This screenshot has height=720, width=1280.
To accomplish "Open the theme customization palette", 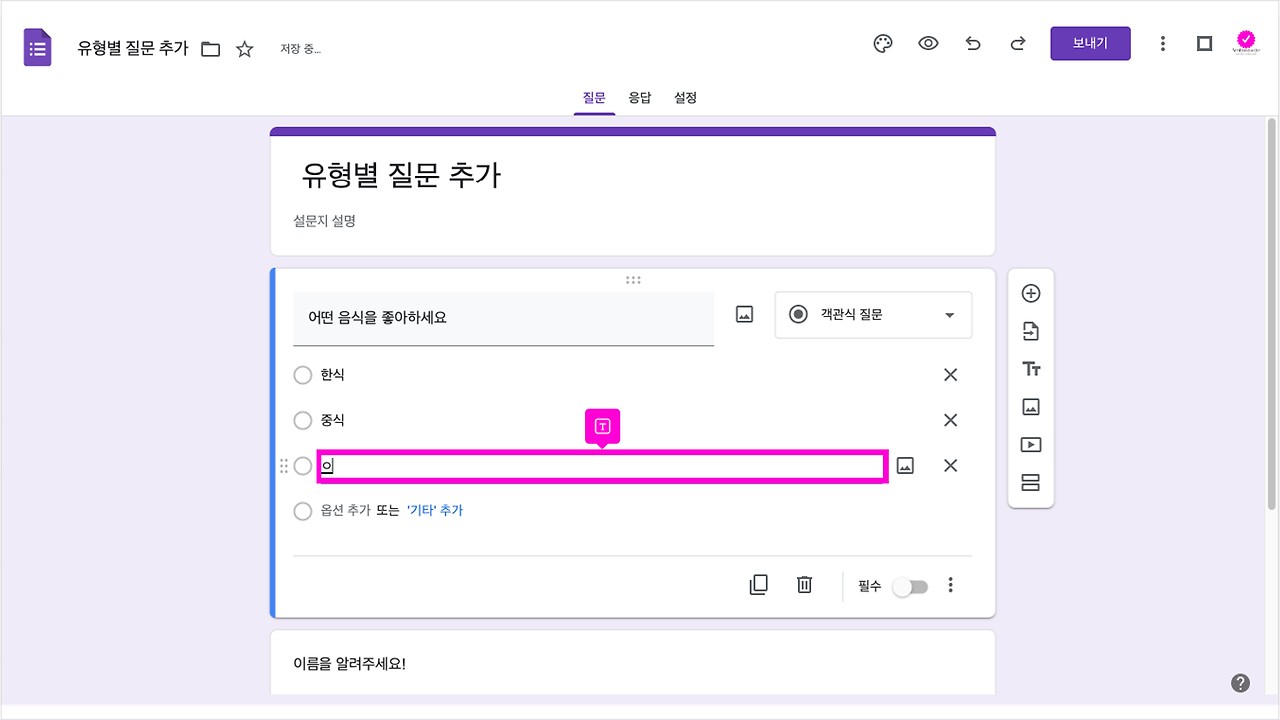I will pyautogui.click(x=881, y=43).
